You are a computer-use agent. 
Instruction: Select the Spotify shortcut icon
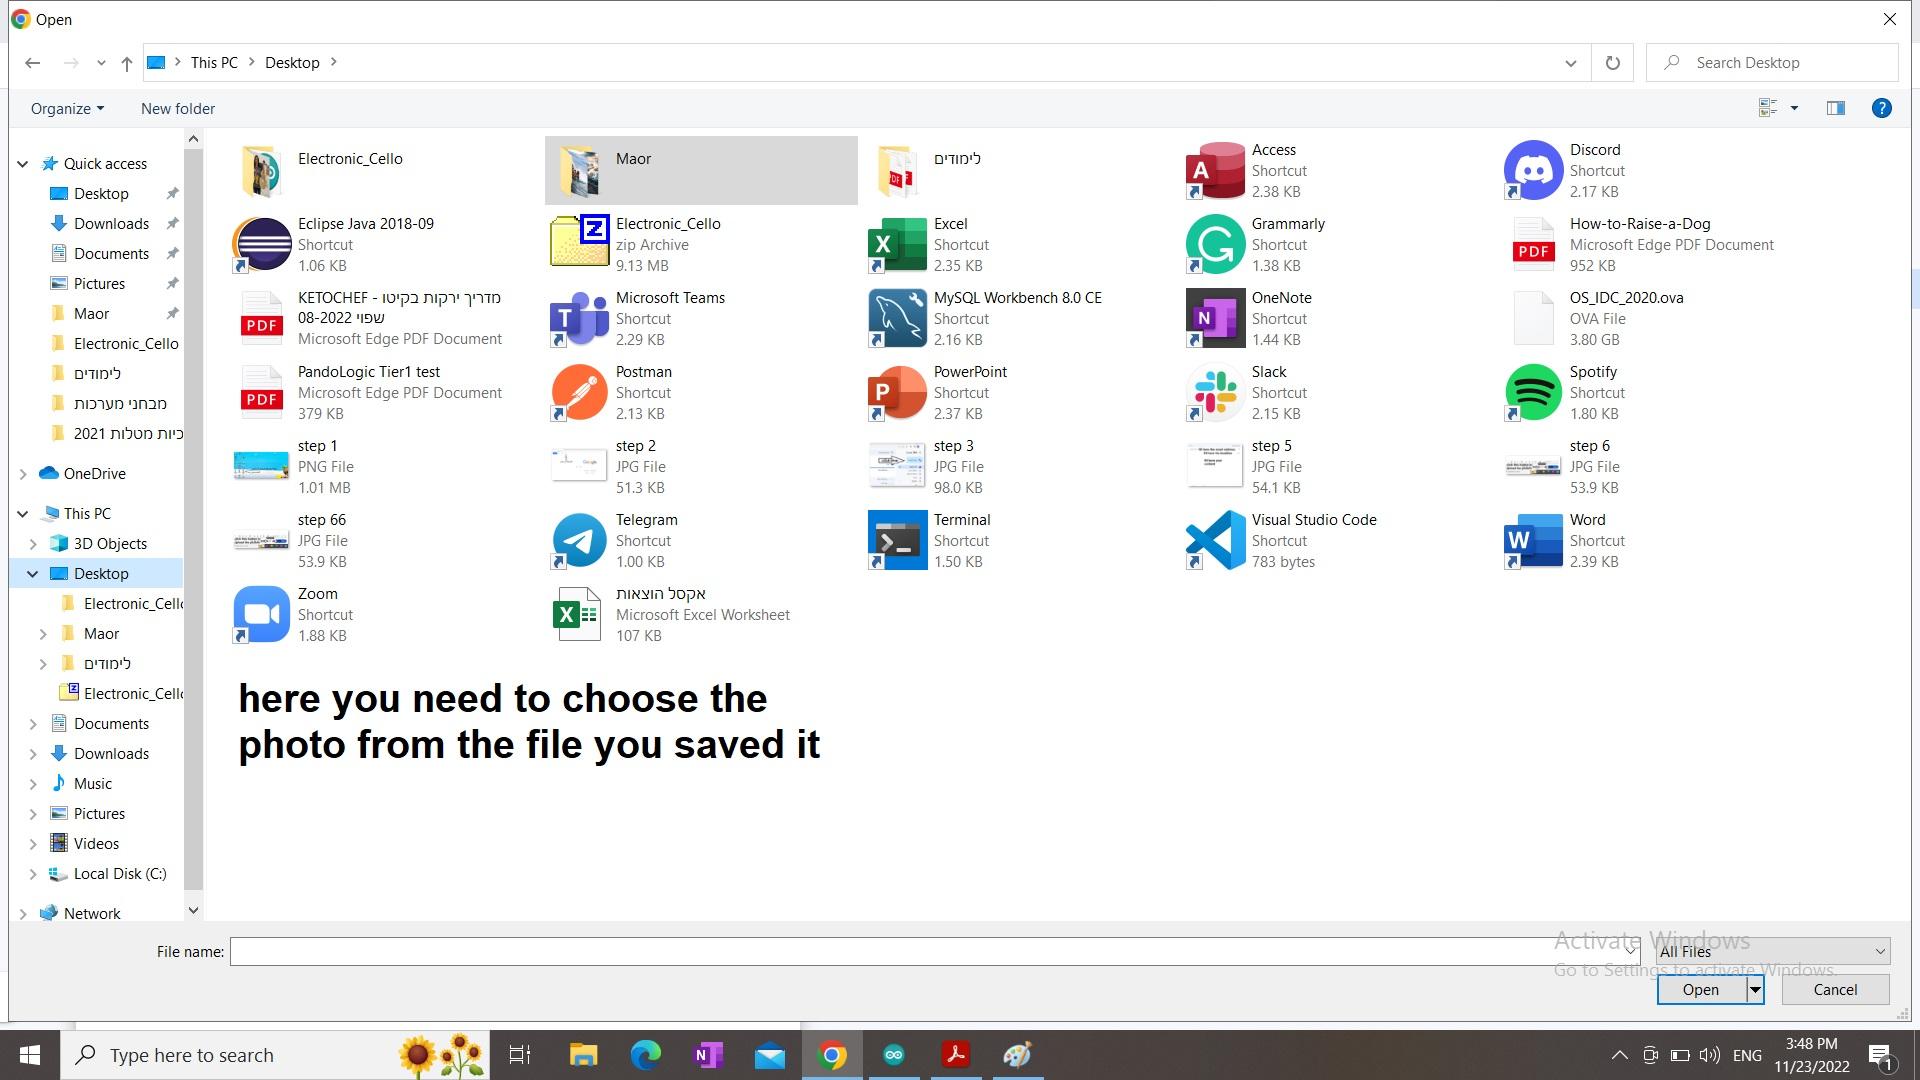pyautogui.click(x=1532, y=392)
